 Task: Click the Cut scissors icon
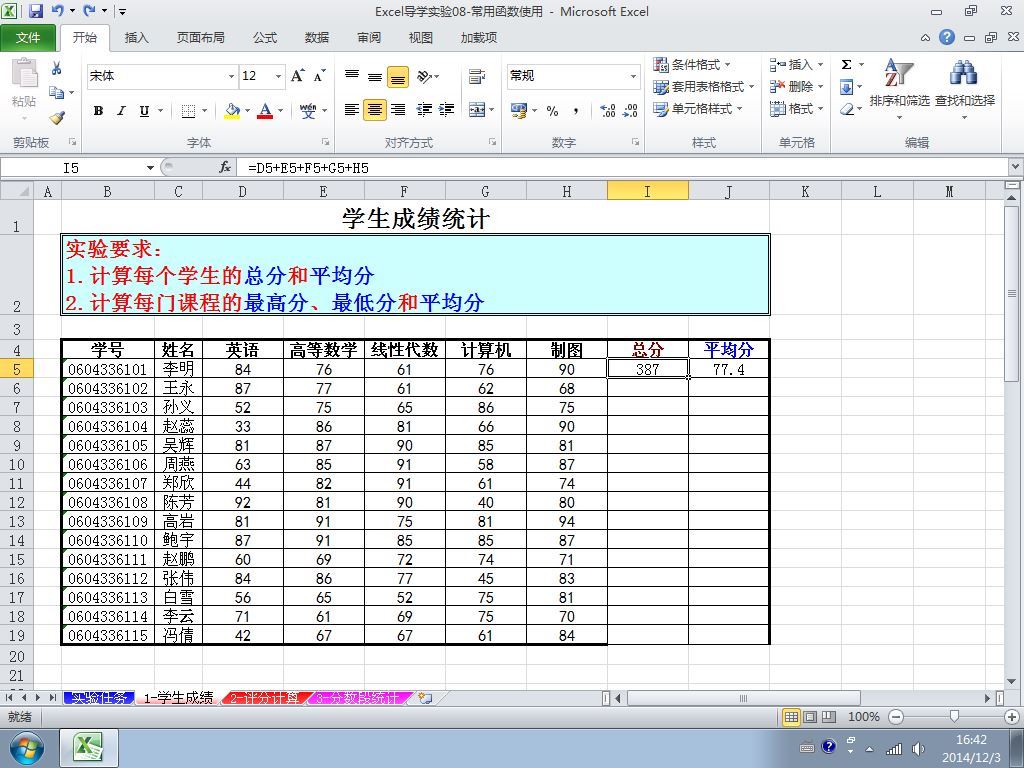click(57, 68)
